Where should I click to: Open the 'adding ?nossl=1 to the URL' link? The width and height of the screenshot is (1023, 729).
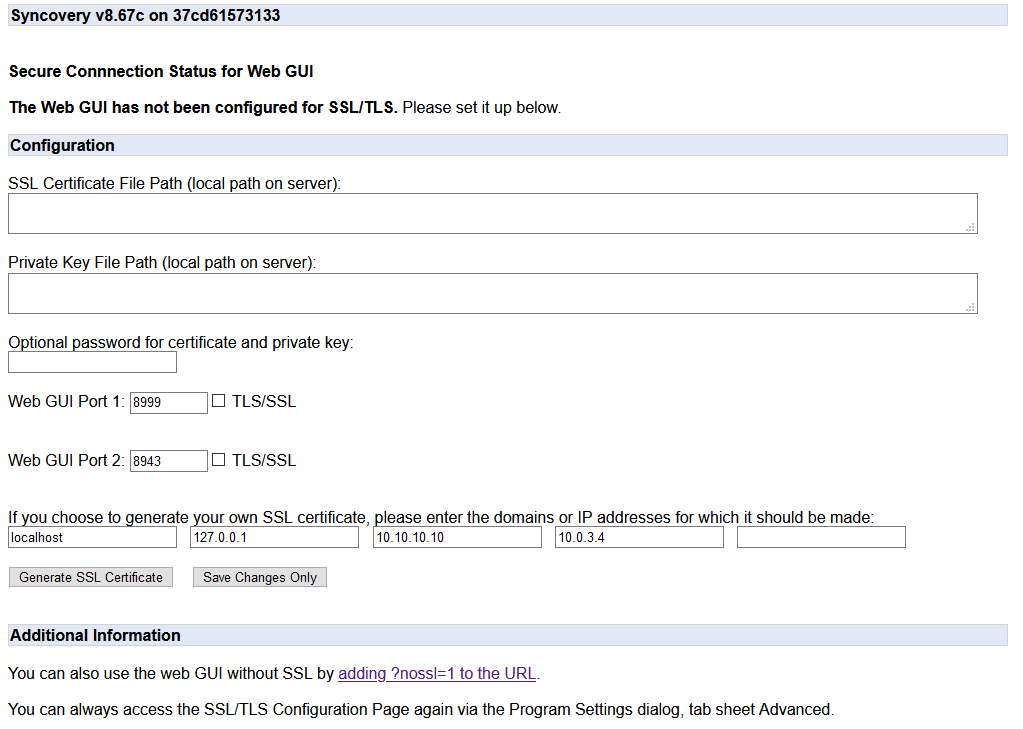[x=437, y=674]
